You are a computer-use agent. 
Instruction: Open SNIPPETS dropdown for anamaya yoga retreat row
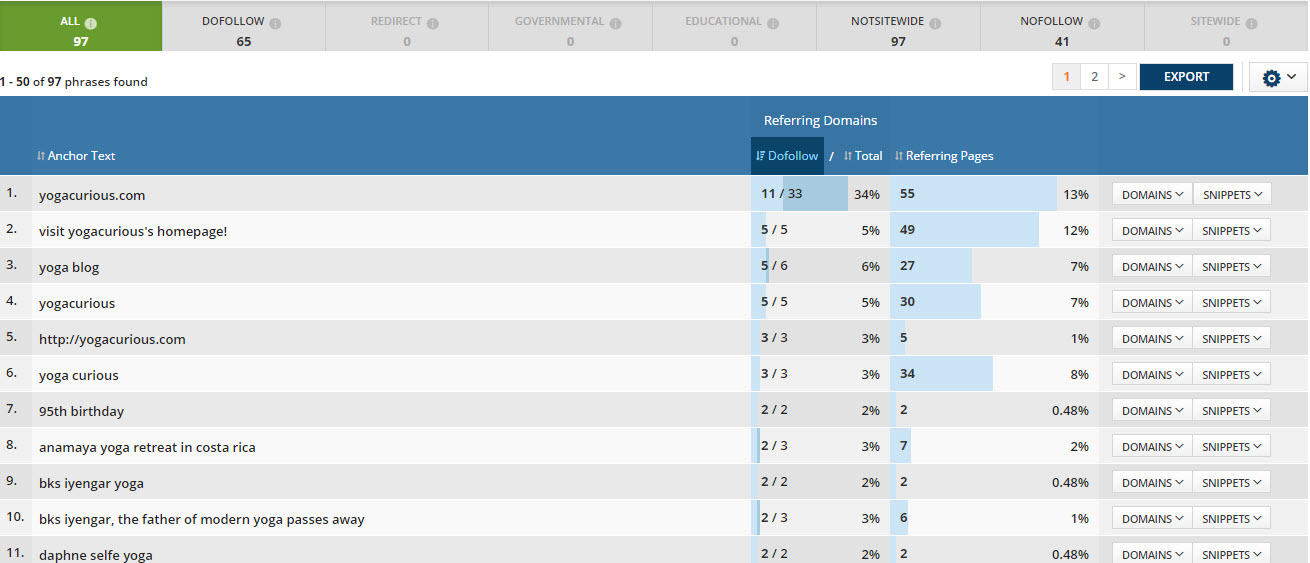pyautogui.click(x=1231, y=446)
